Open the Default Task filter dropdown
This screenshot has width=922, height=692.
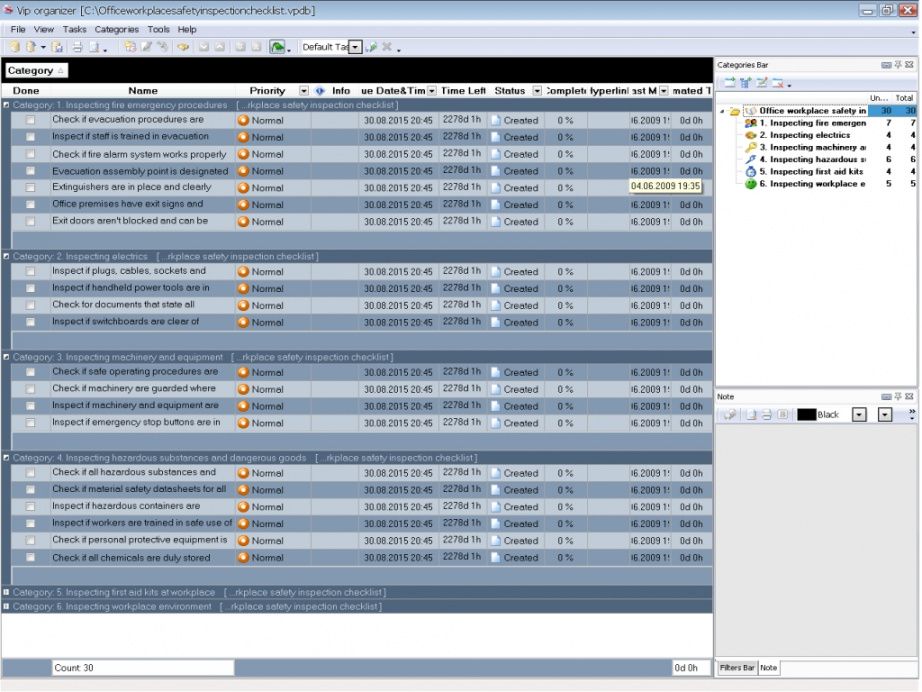click(355, 47)
